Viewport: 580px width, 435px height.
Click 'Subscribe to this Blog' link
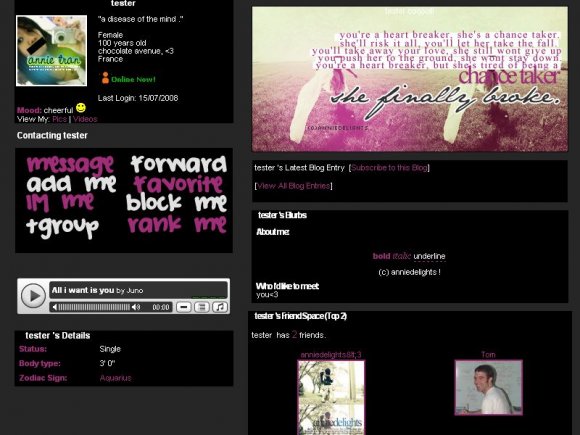(389, 168)
